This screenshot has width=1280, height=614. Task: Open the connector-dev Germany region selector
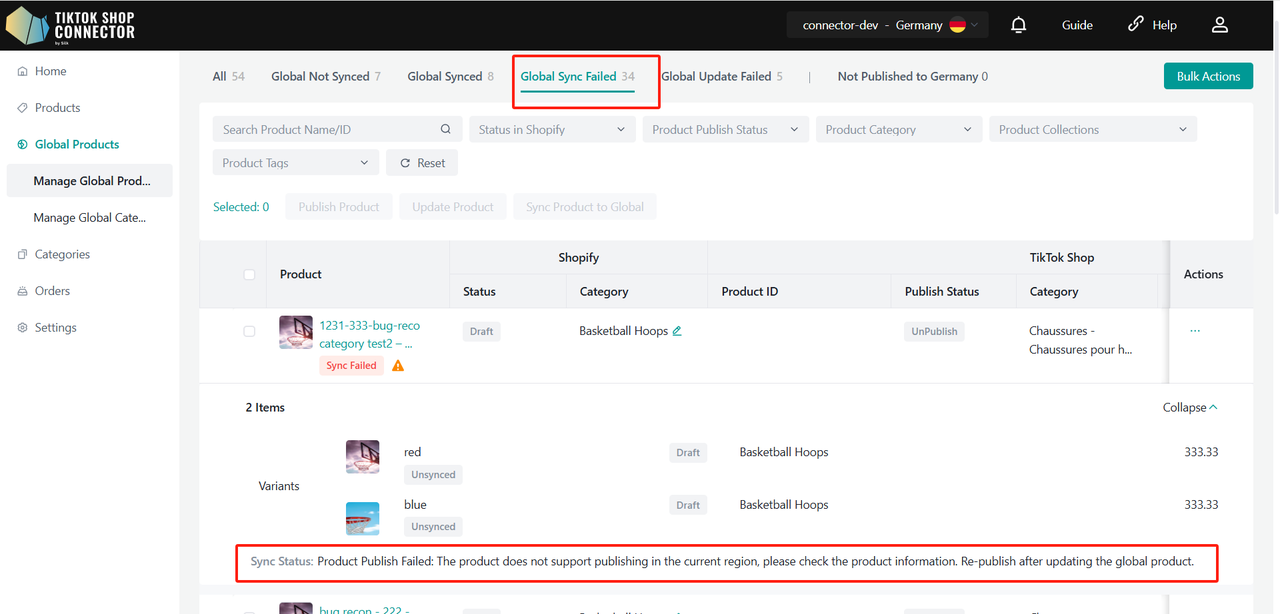887,25
